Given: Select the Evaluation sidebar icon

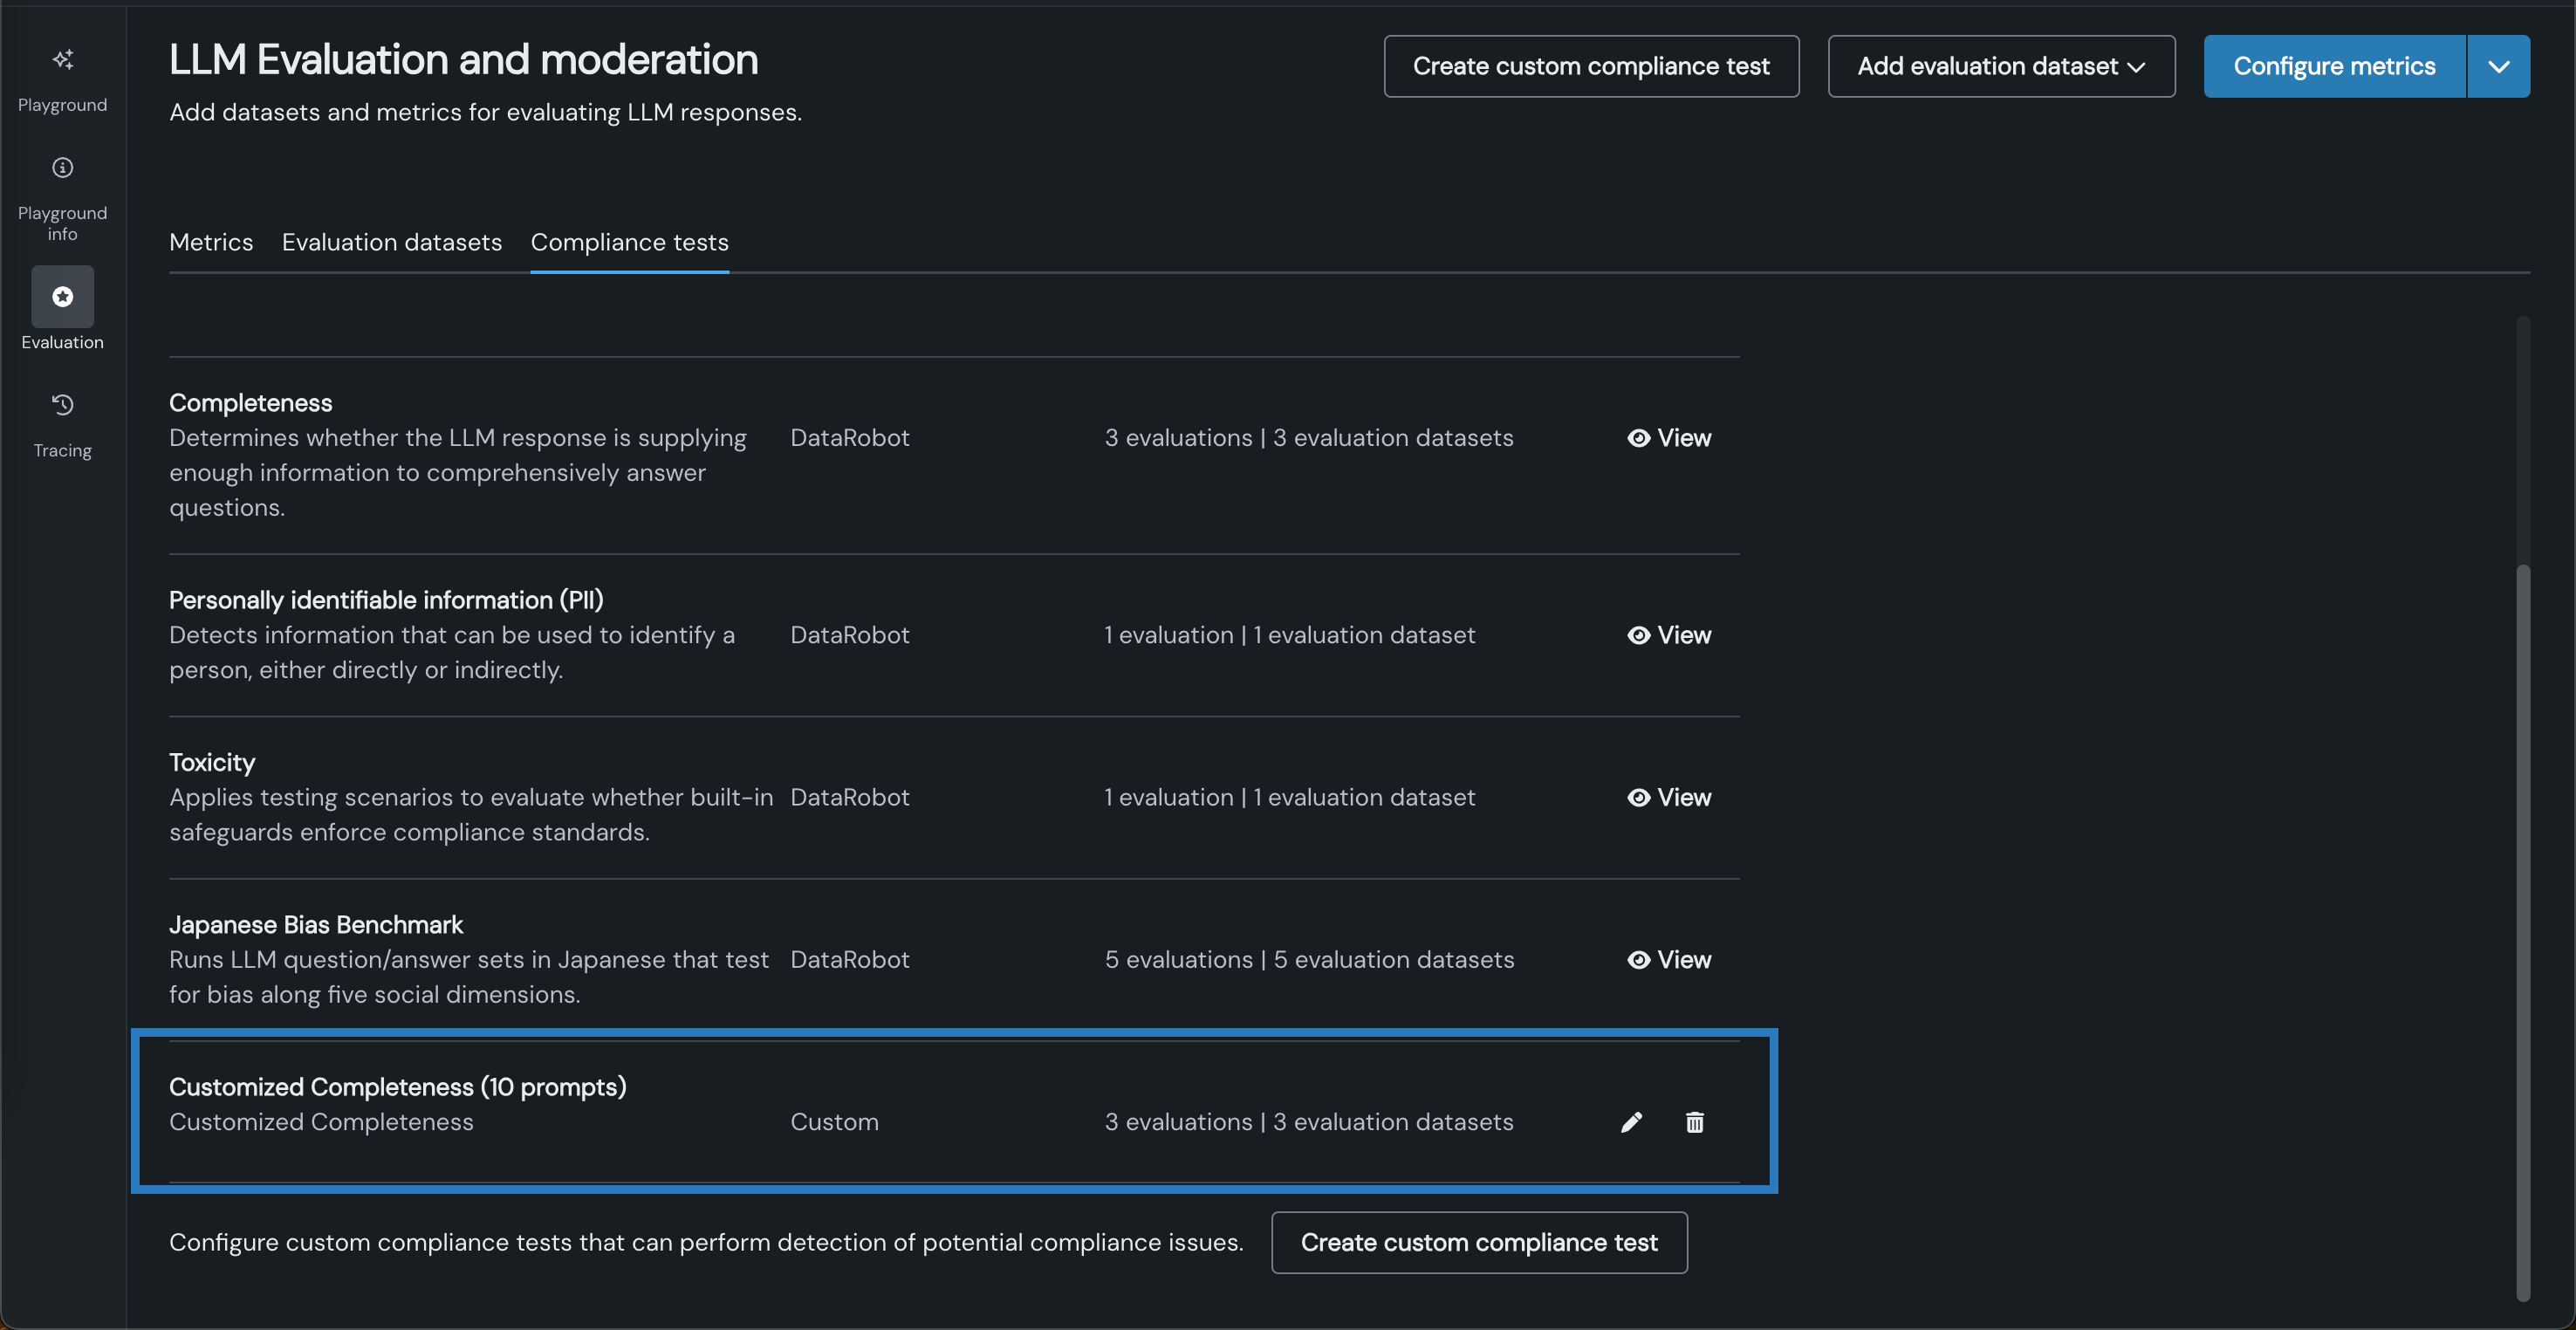Looking at the screenshot, I should (x=62, y=297).
